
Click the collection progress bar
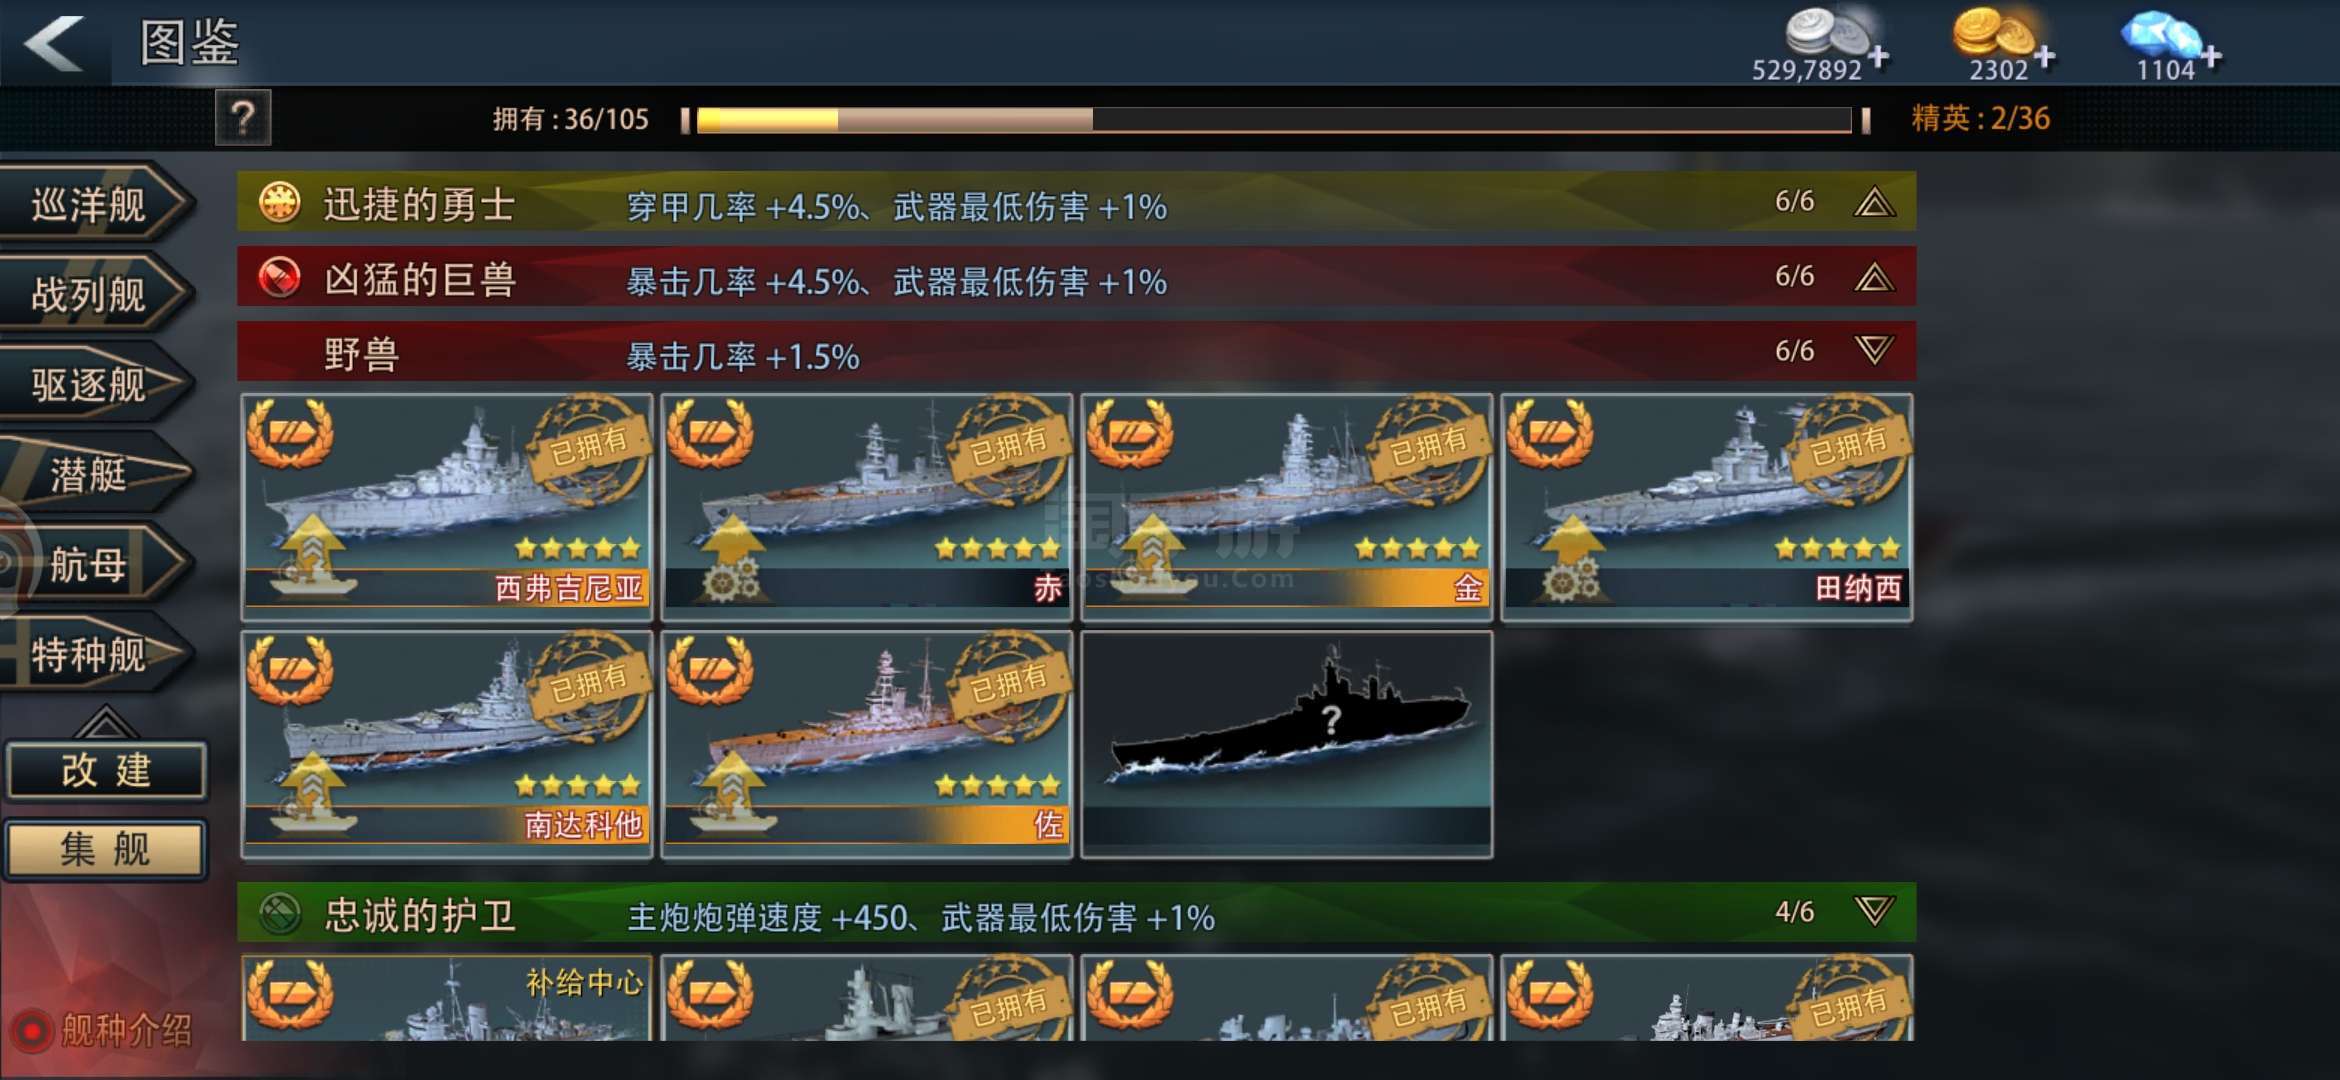coord(1274,120)
